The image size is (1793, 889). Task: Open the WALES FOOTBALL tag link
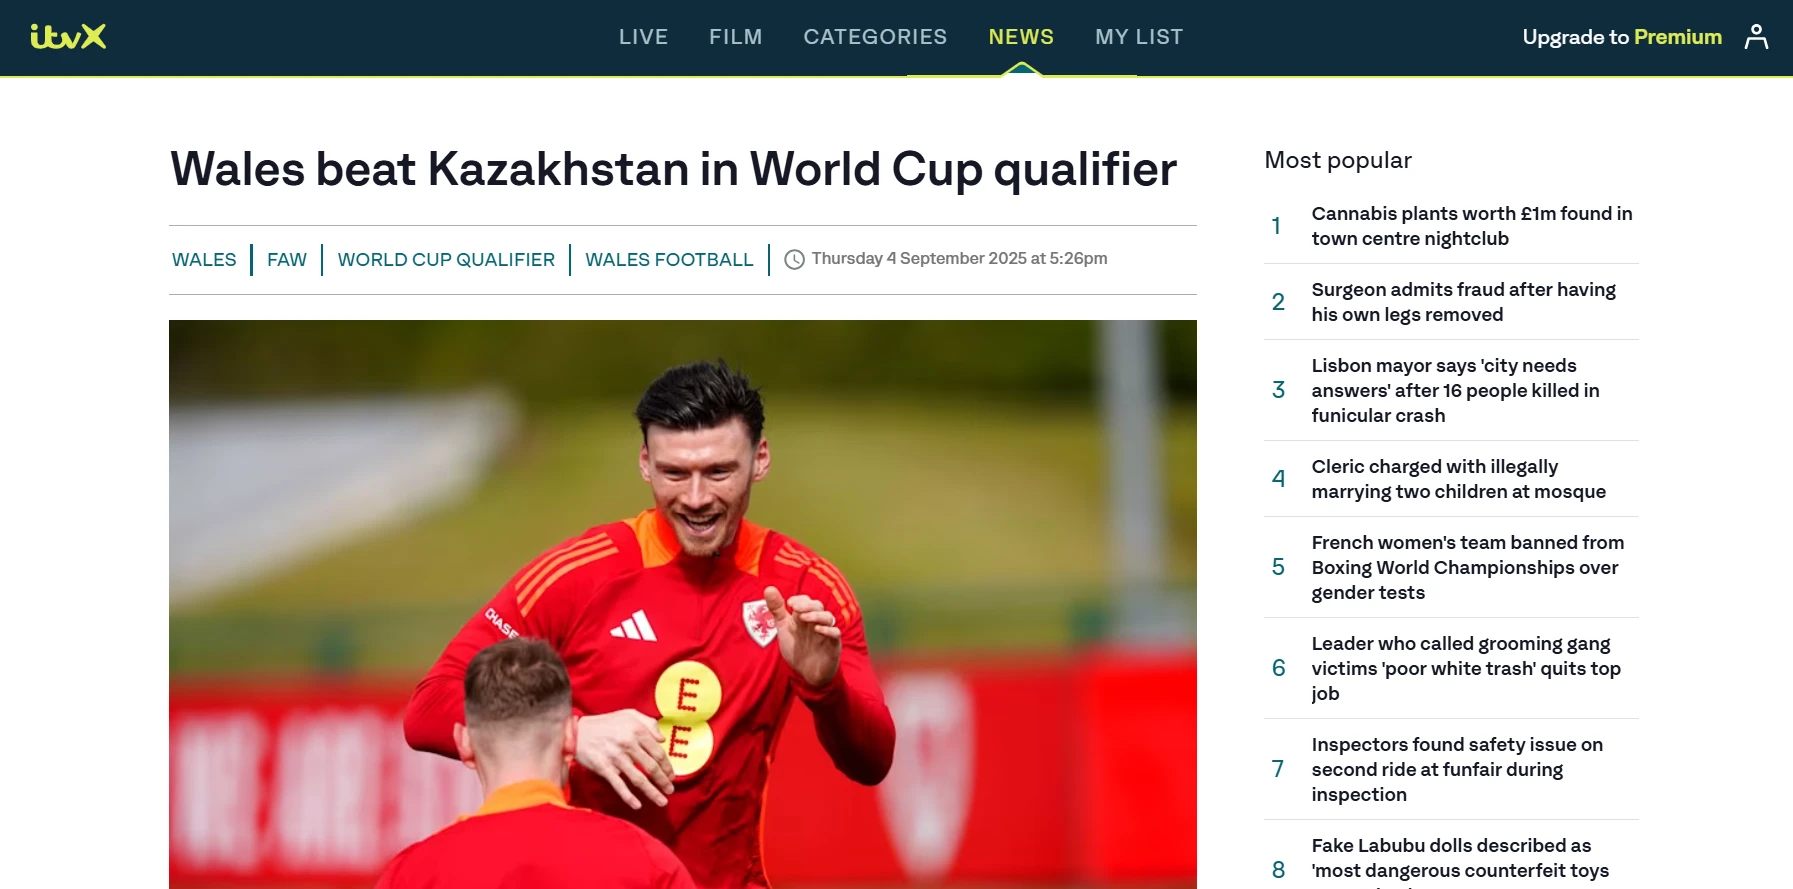pyautogui.click(x=669, y=260)
